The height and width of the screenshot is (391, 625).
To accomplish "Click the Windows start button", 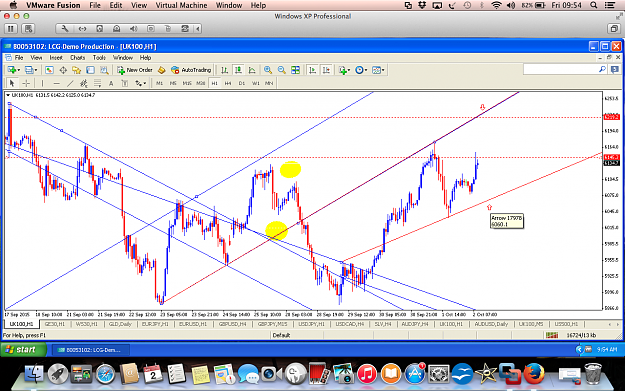I will point(23,350).
